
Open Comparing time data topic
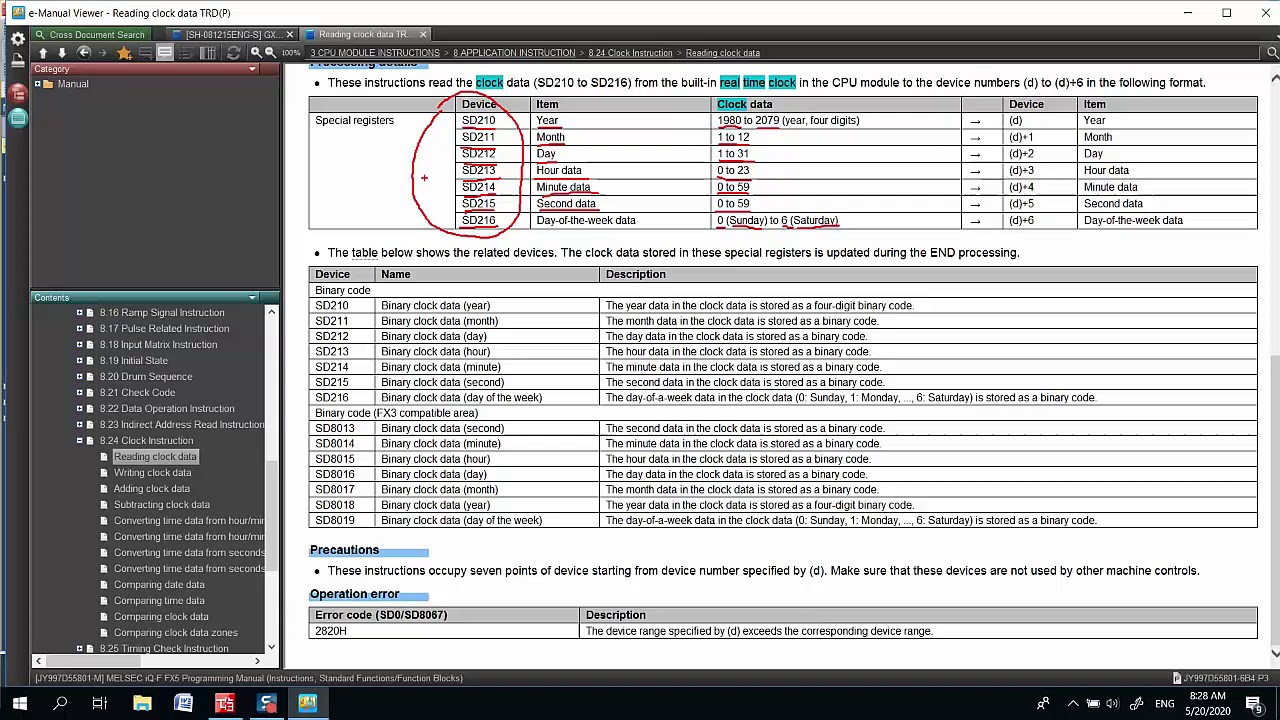[x=159, y=600]
